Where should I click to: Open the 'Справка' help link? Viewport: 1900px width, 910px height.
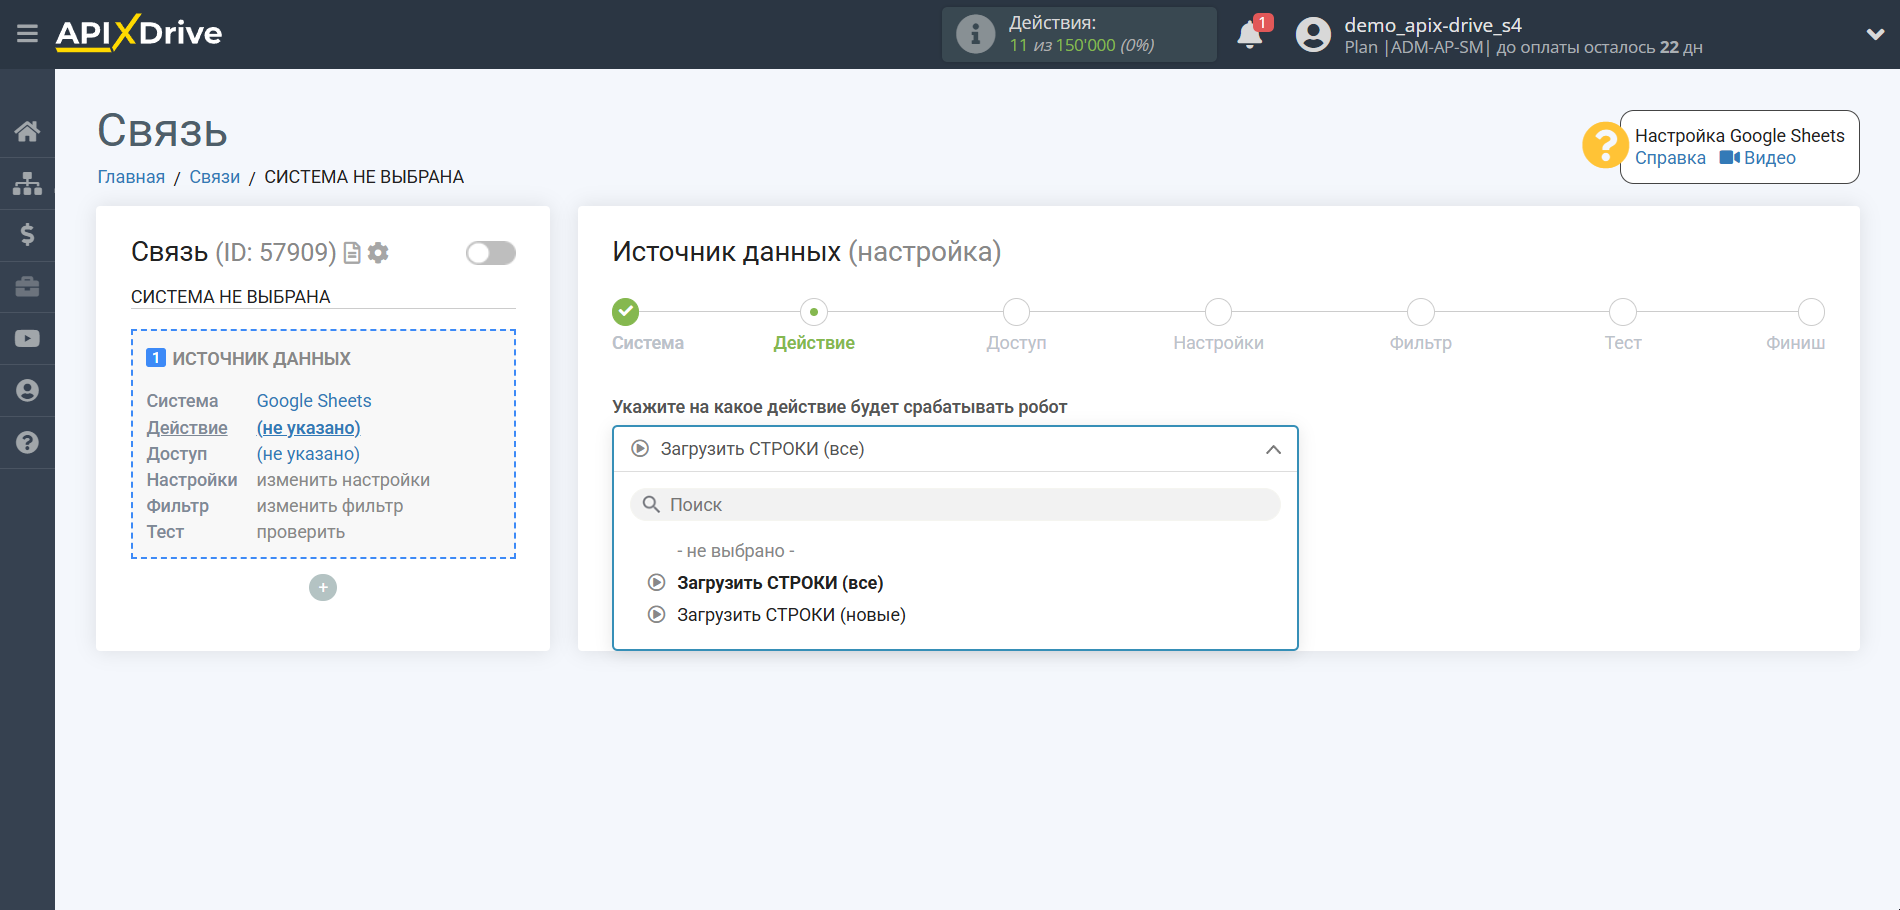point(1668,157)
